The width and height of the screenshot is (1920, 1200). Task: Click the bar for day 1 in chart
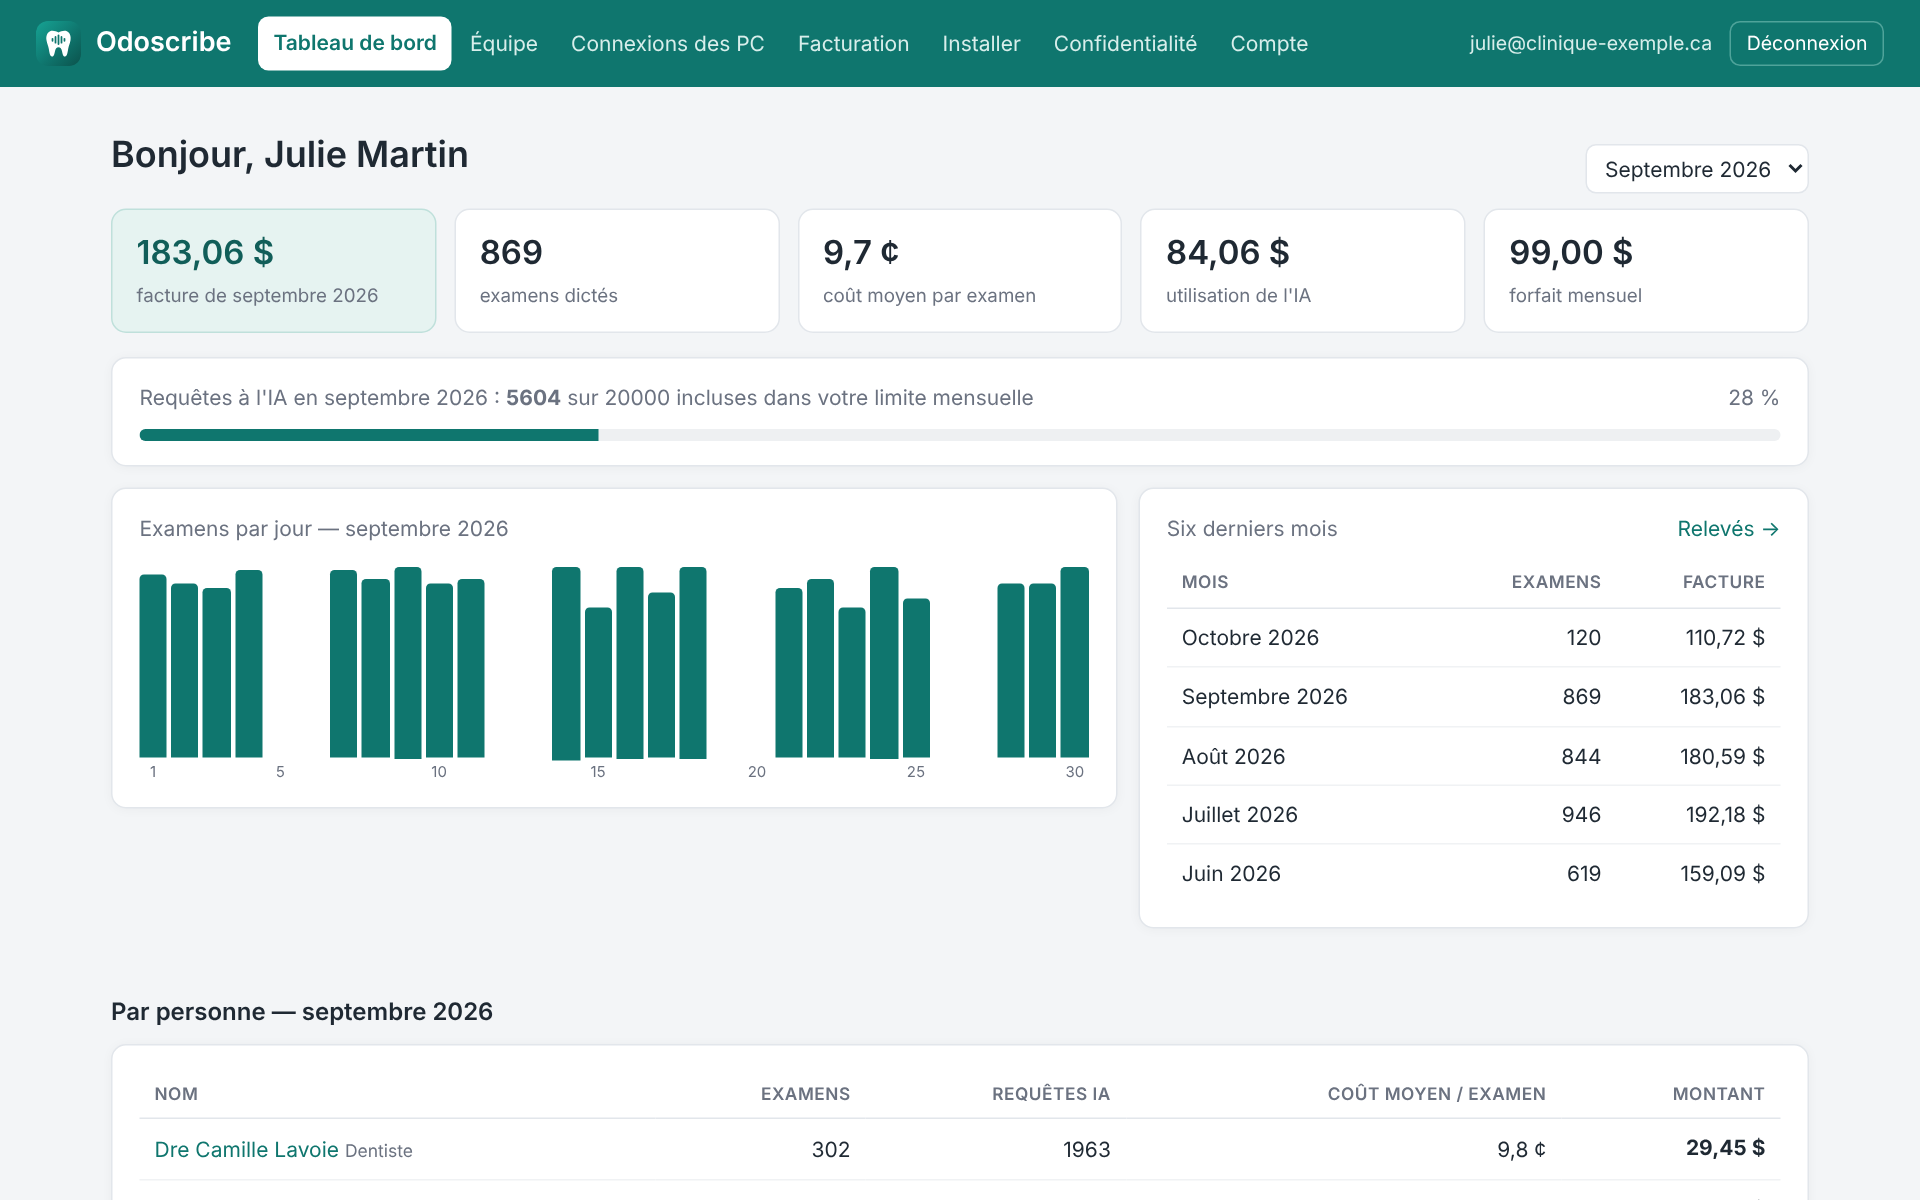tap(153, 666)
